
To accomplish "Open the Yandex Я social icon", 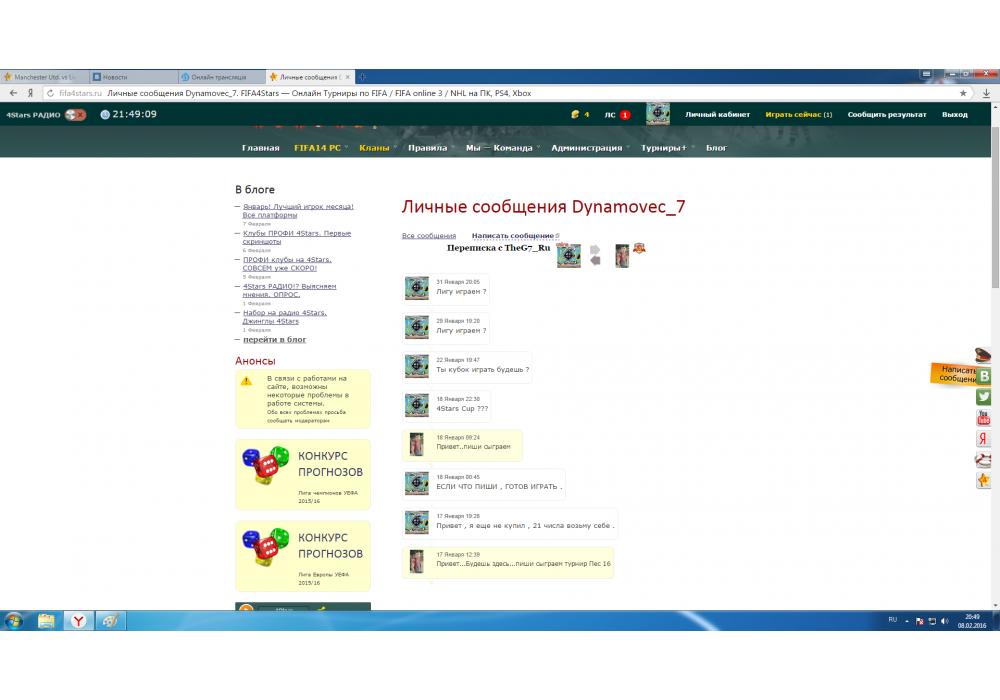I will click(983, 439).
